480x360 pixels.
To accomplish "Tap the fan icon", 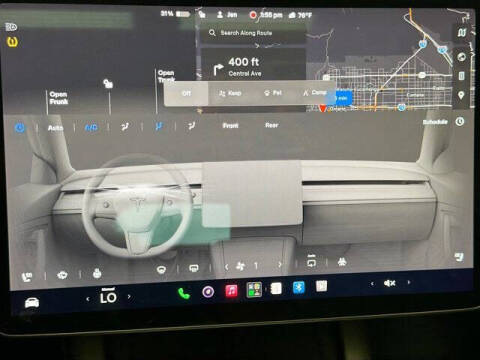I will pos(240,266).
